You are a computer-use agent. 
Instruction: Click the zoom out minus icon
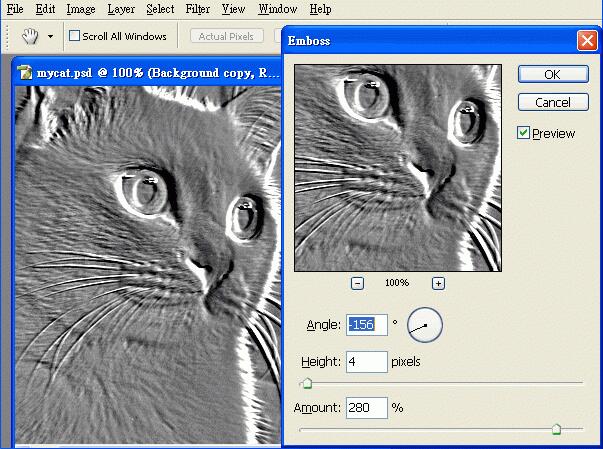tap(357, 283)
